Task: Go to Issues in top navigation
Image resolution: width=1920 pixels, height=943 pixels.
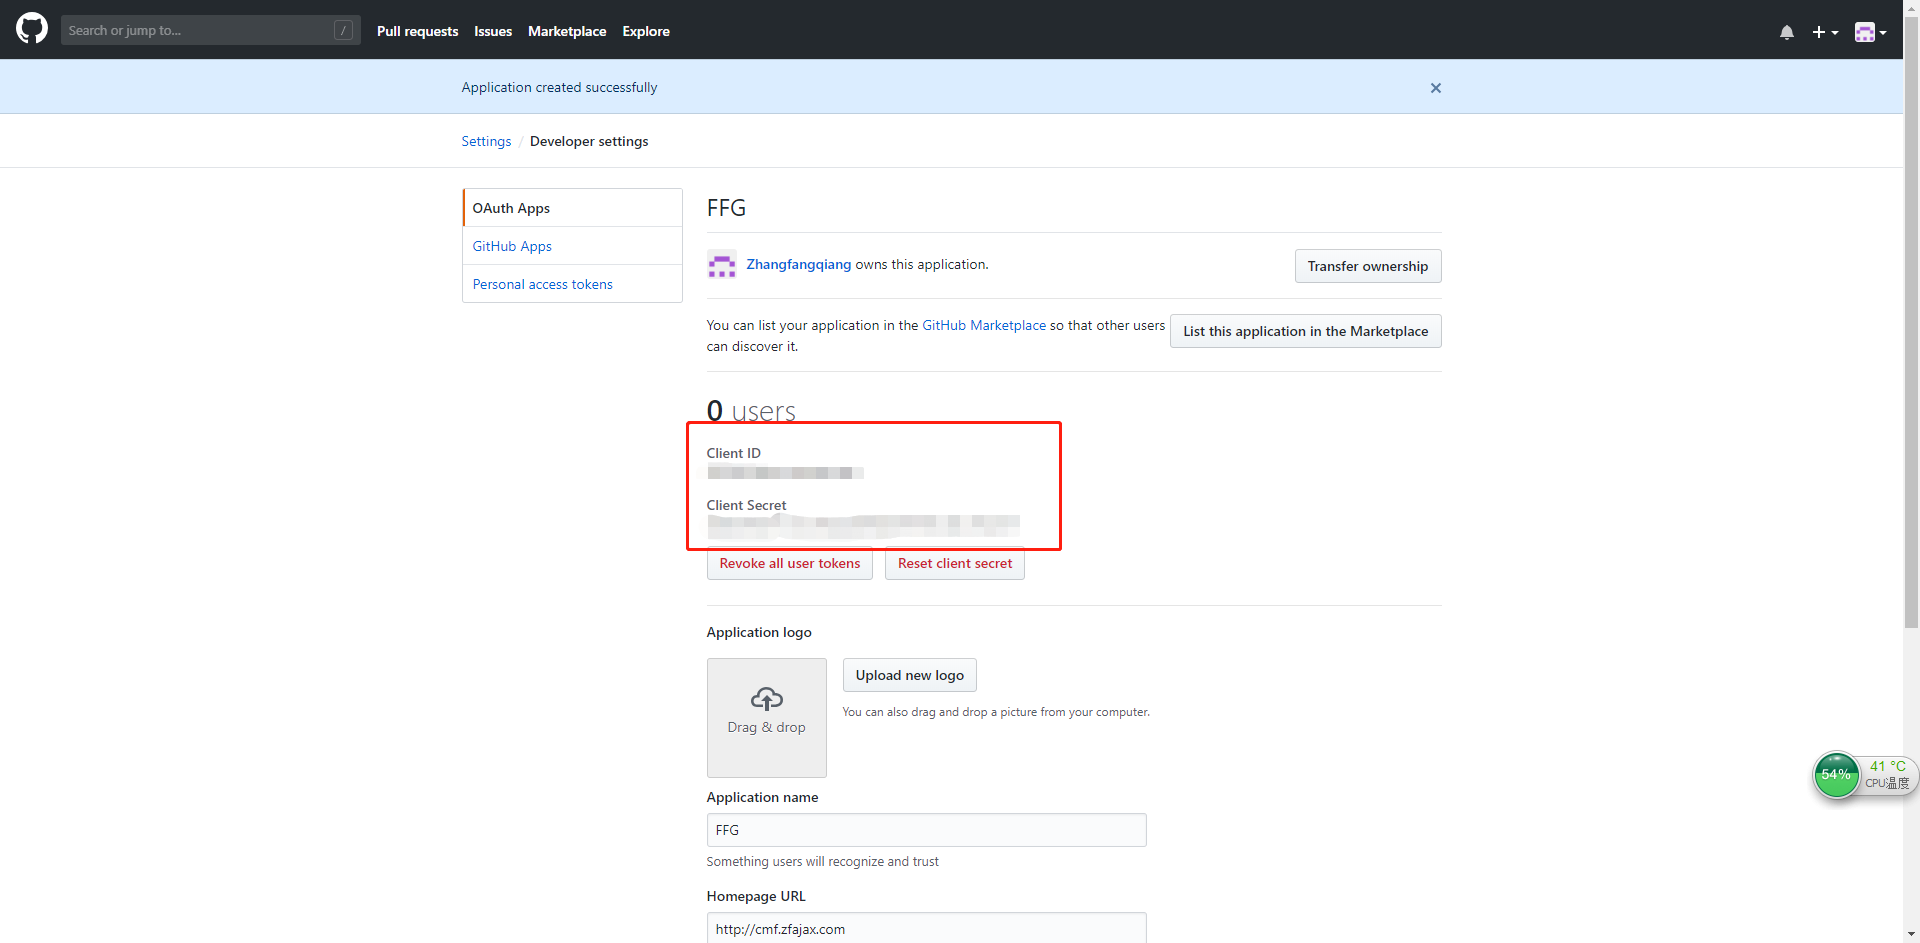Action: click(492, 31)
